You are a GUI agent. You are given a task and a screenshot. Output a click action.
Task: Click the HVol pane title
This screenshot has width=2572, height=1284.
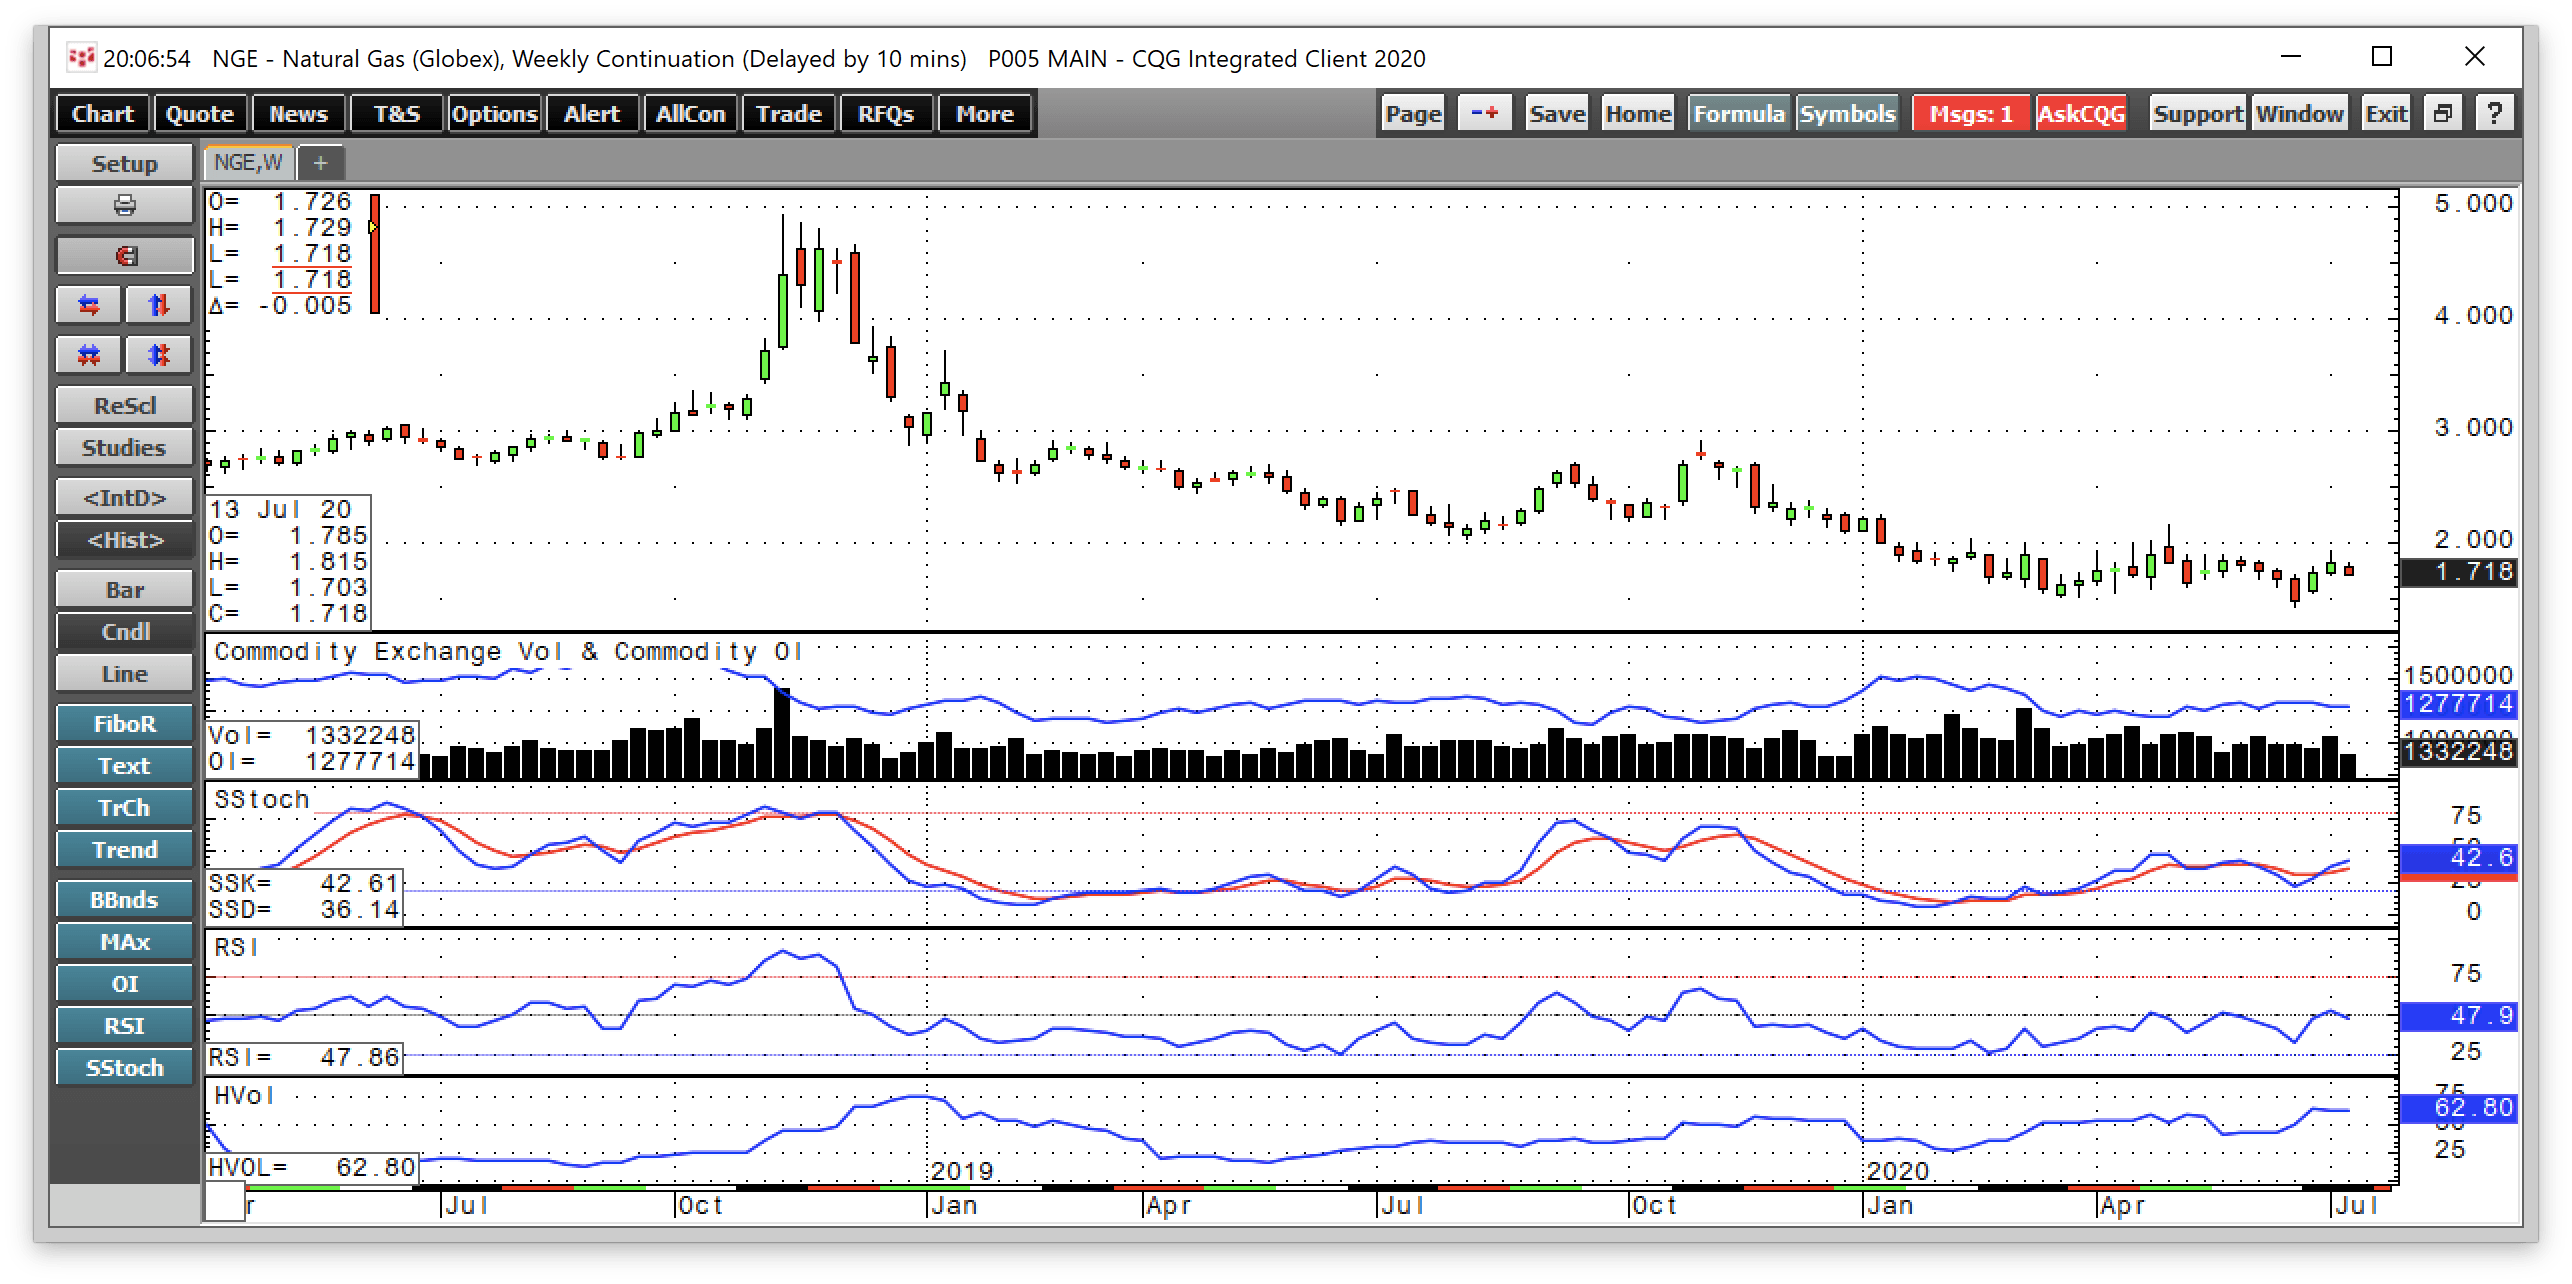click(x=244, y=1095)
